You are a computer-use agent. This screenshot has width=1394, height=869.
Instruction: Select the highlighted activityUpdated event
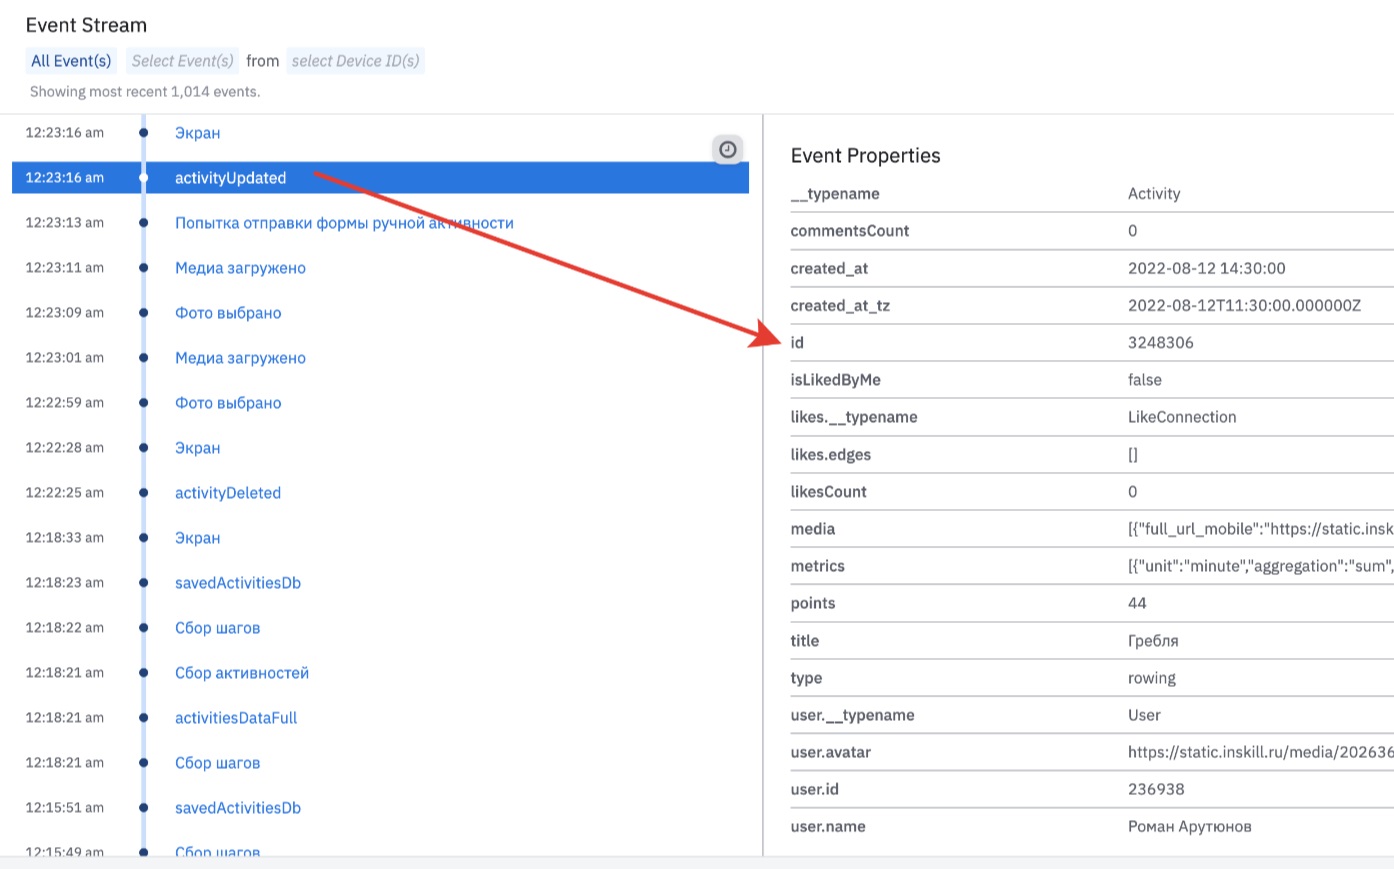(230, 178)
